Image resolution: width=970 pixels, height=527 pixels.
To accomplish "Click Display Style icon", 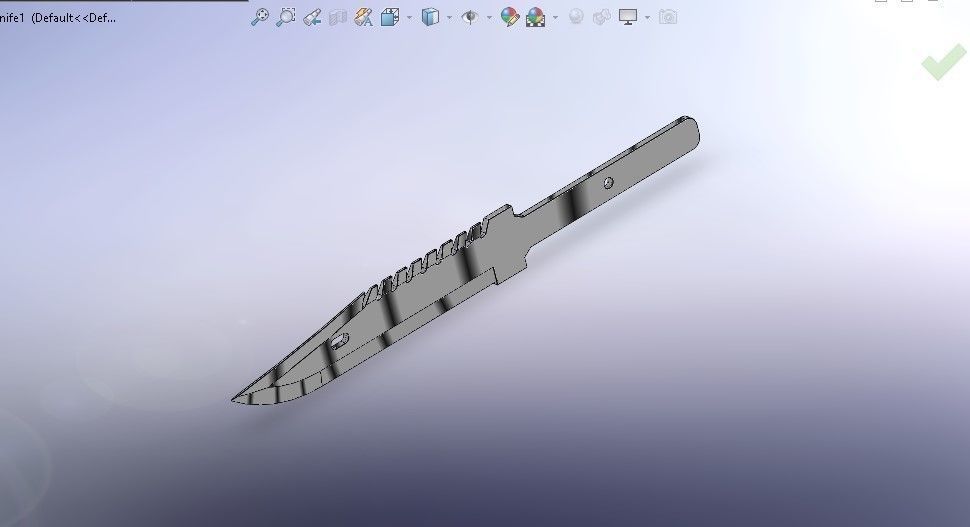I will coord(430,17).
